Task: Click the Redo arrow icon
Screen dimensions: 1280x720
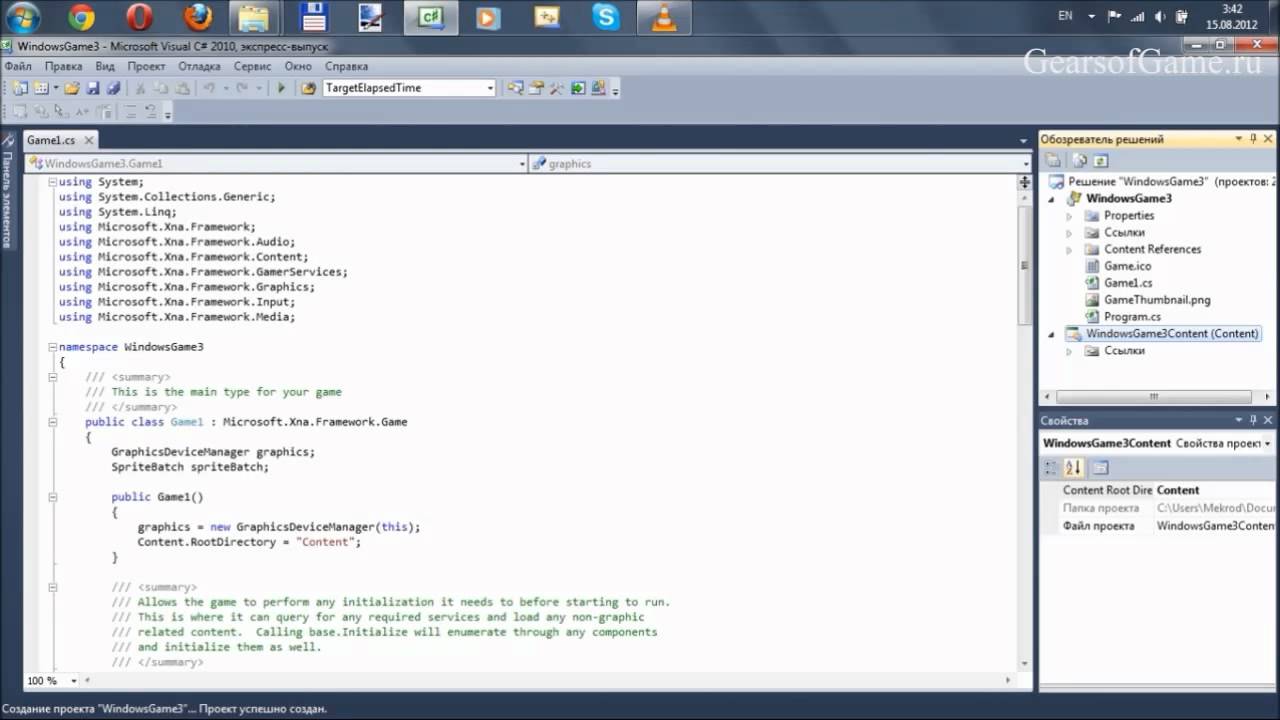Action: [x=242, y=88]
